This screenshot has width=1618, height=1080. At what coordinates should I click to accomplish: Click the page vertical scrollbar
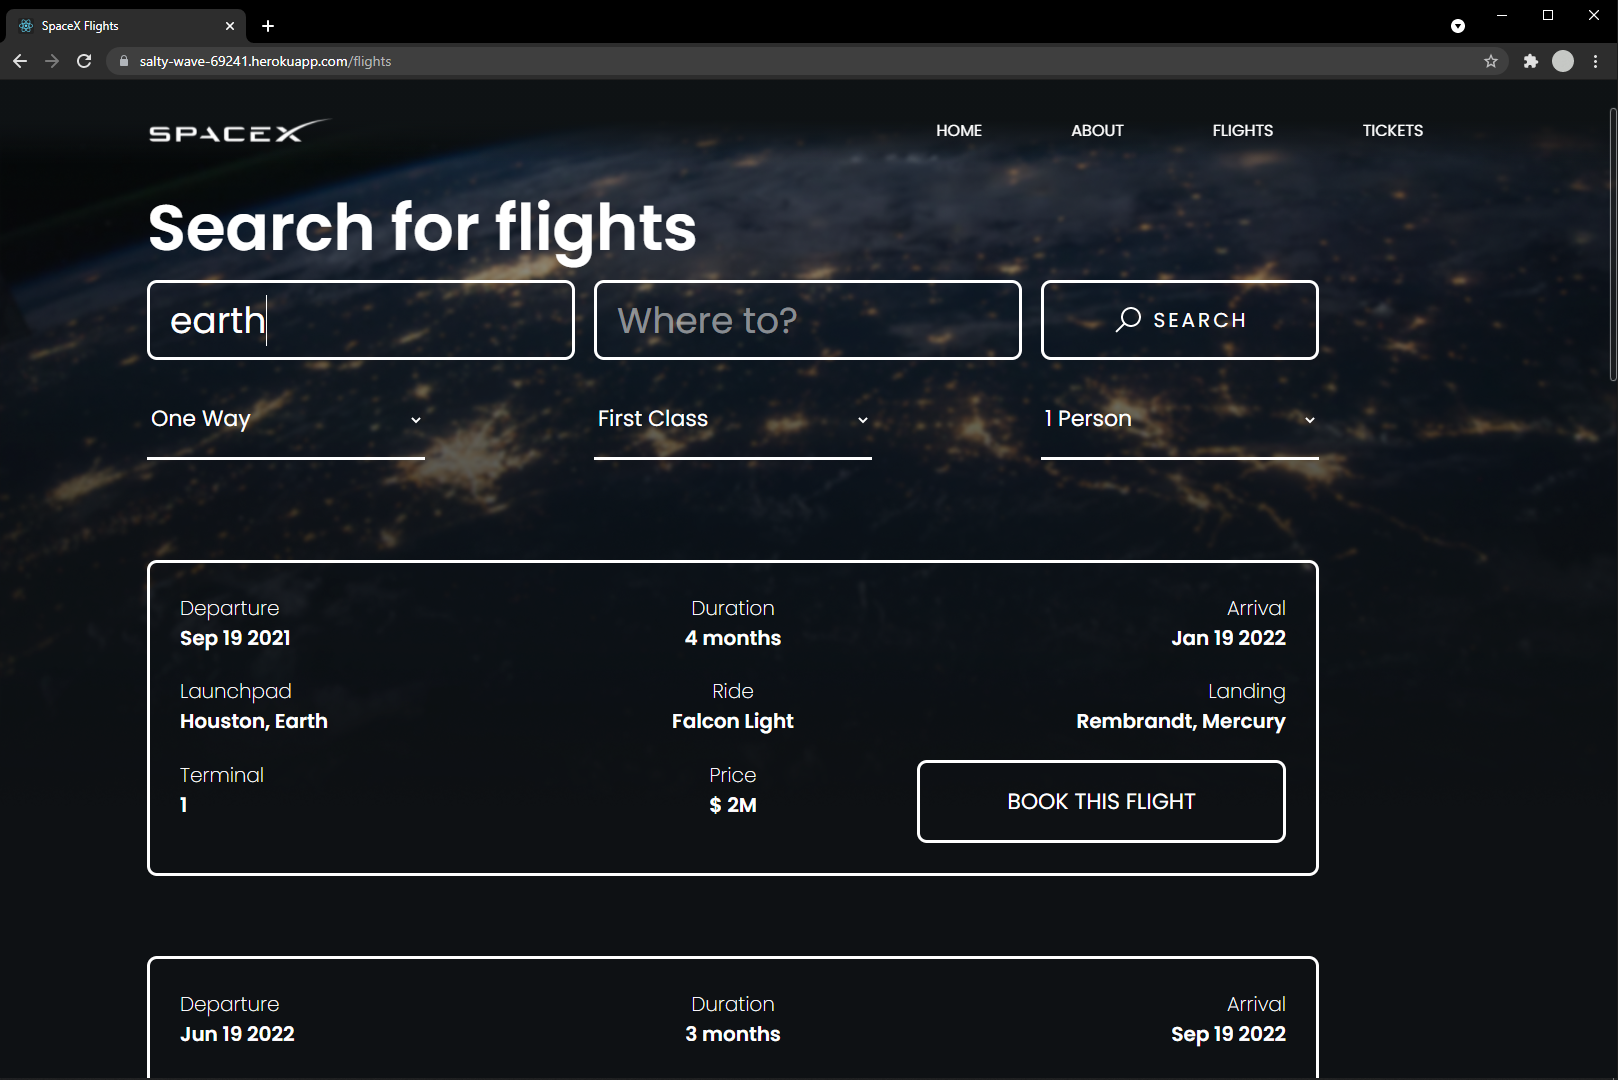click(x=1612, y=245)
